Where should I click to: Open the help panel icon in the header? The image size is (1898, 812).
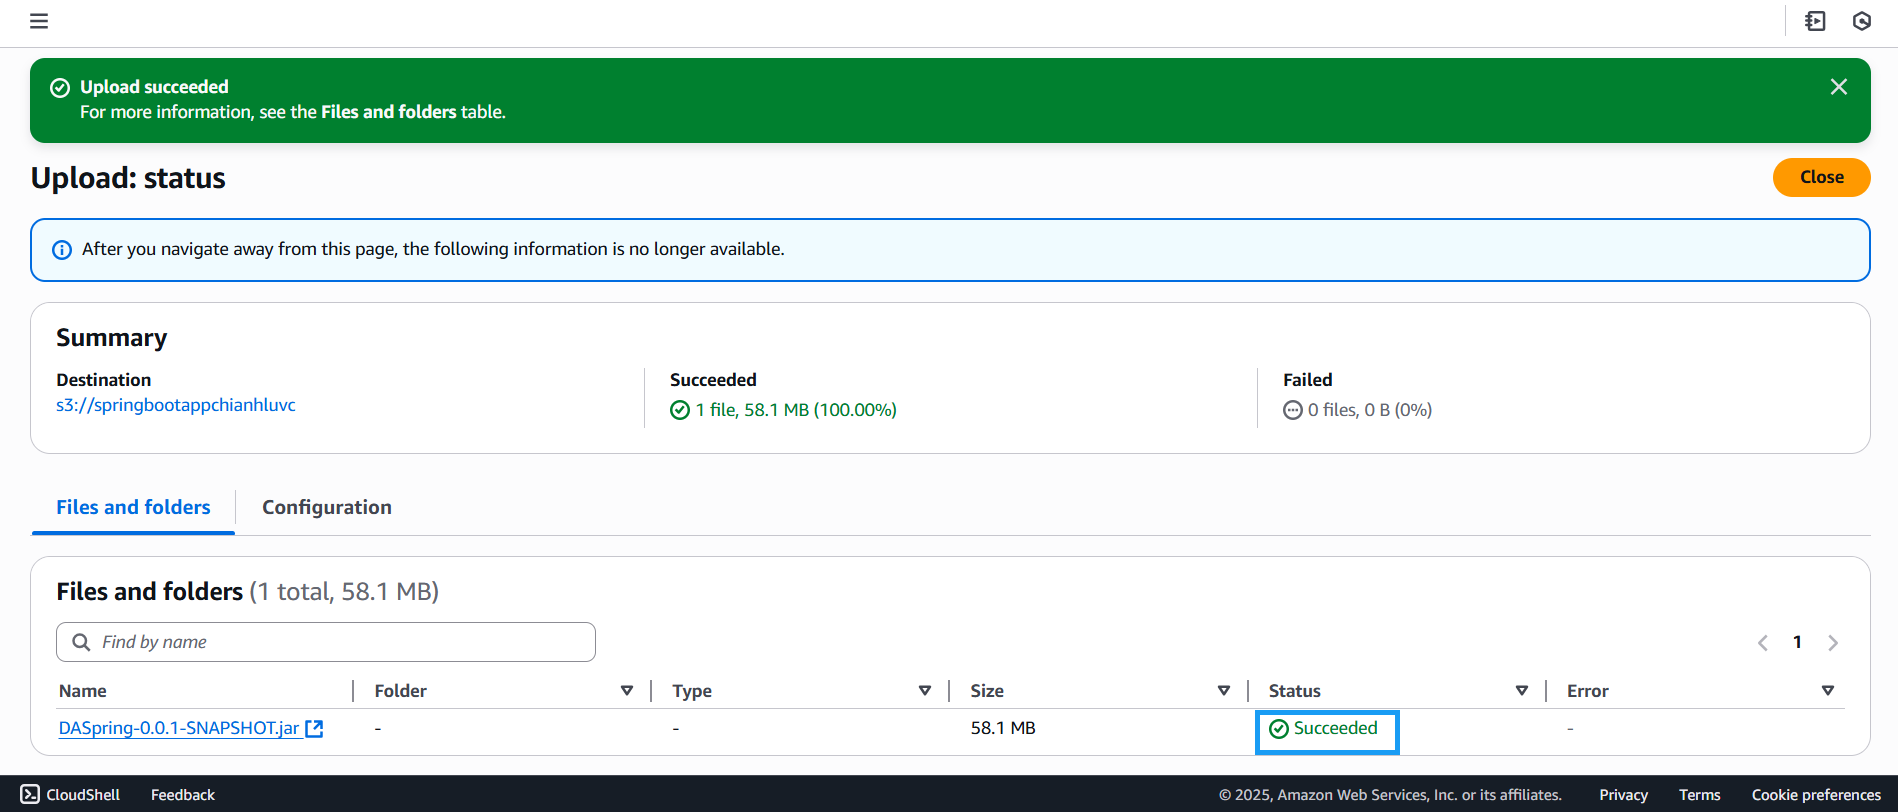[x=1815, y=21]
